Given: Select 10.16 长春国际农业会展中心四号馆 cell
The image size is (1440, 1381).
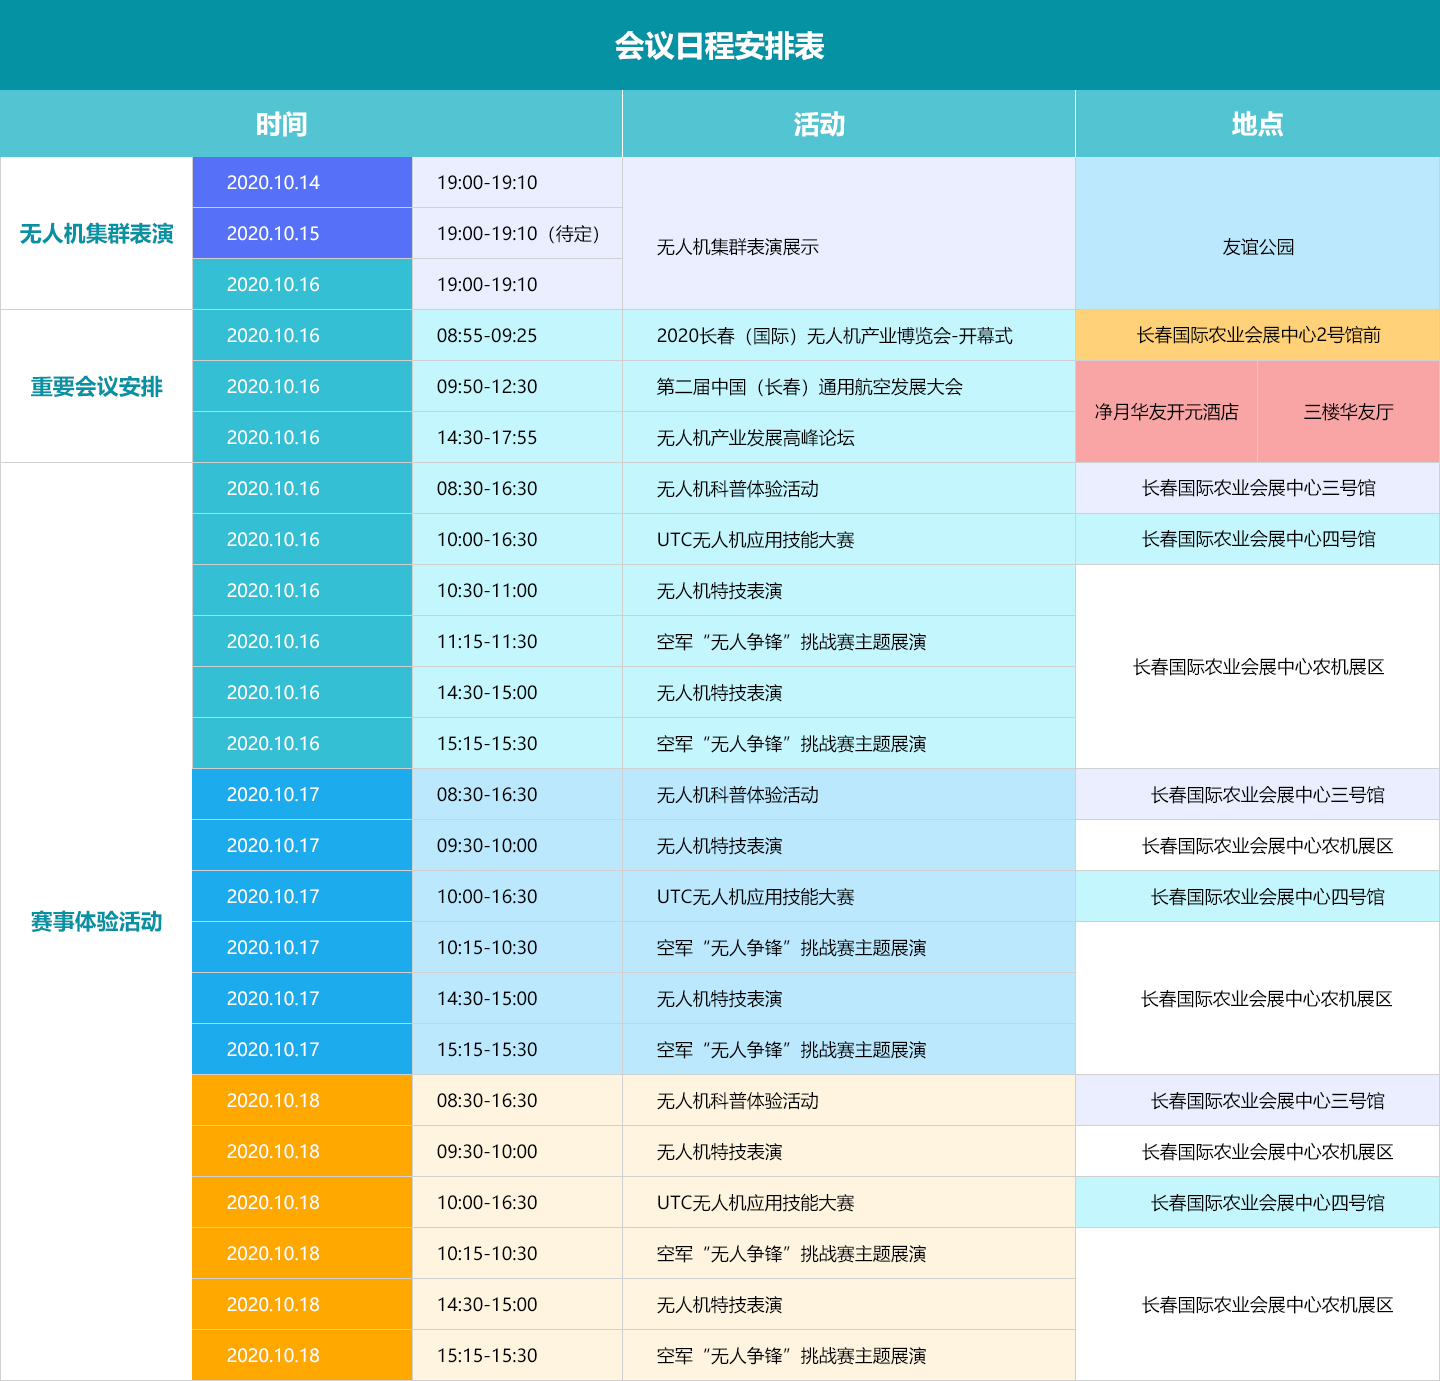Looking at the screenshot, I should [1258, 539].
